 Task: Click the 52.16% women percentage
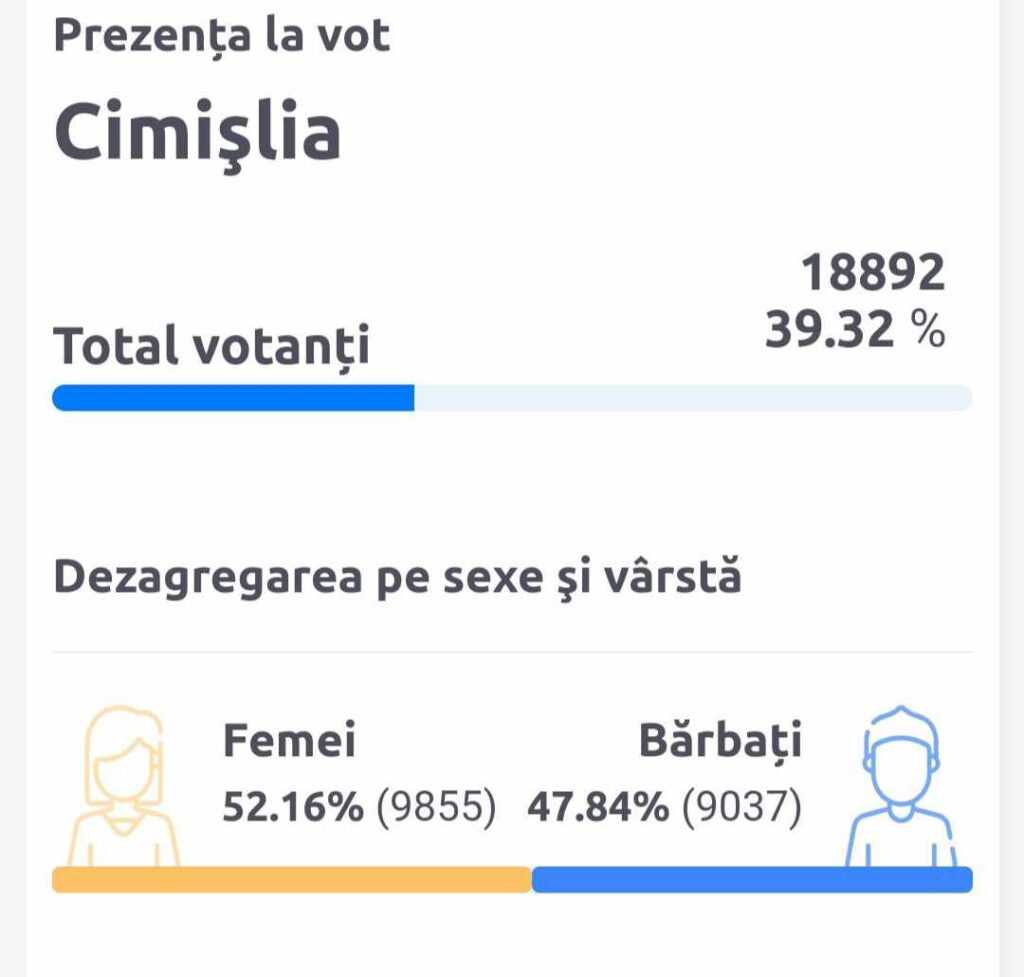(293, 806)
